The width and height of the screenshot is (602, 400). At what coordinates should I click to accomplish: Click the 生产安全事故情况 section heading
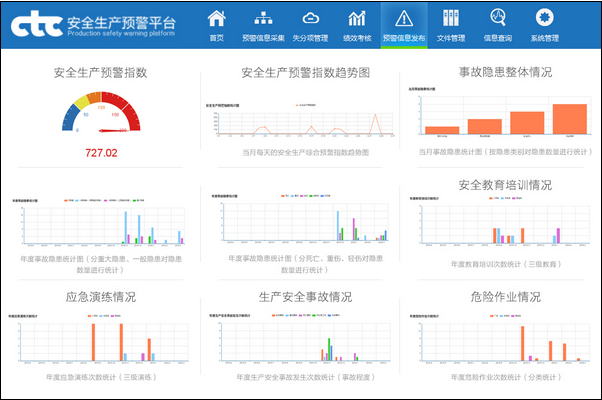304,297
